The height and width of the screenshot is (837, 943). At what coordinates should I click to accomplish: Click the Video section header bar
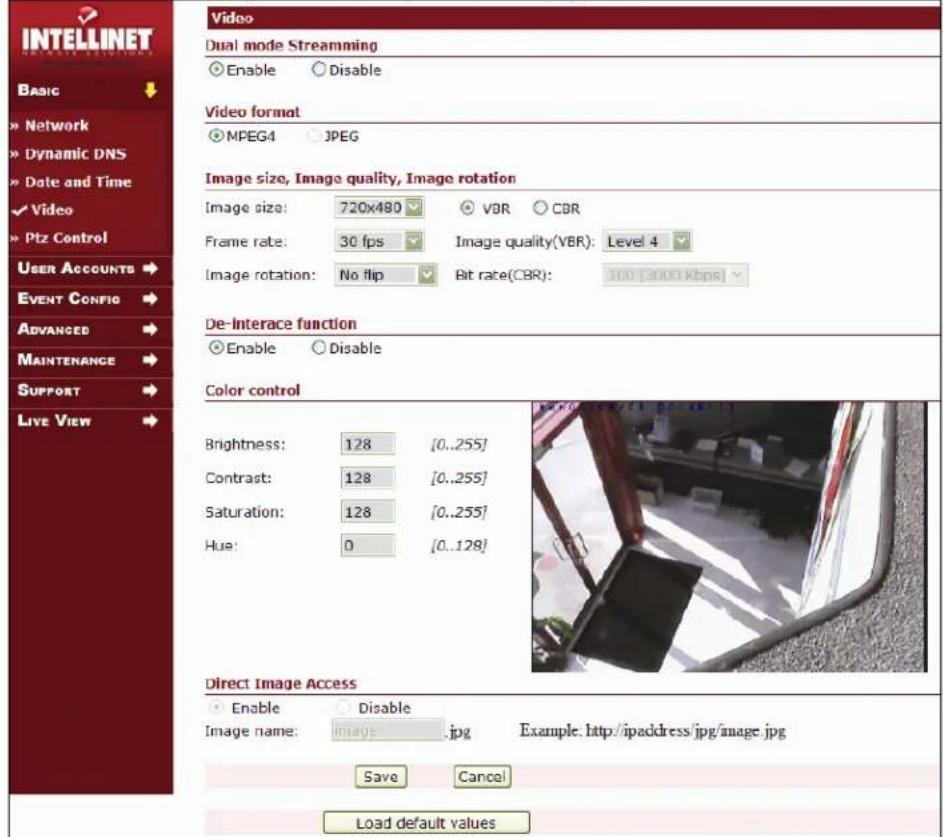click(574, 18)
